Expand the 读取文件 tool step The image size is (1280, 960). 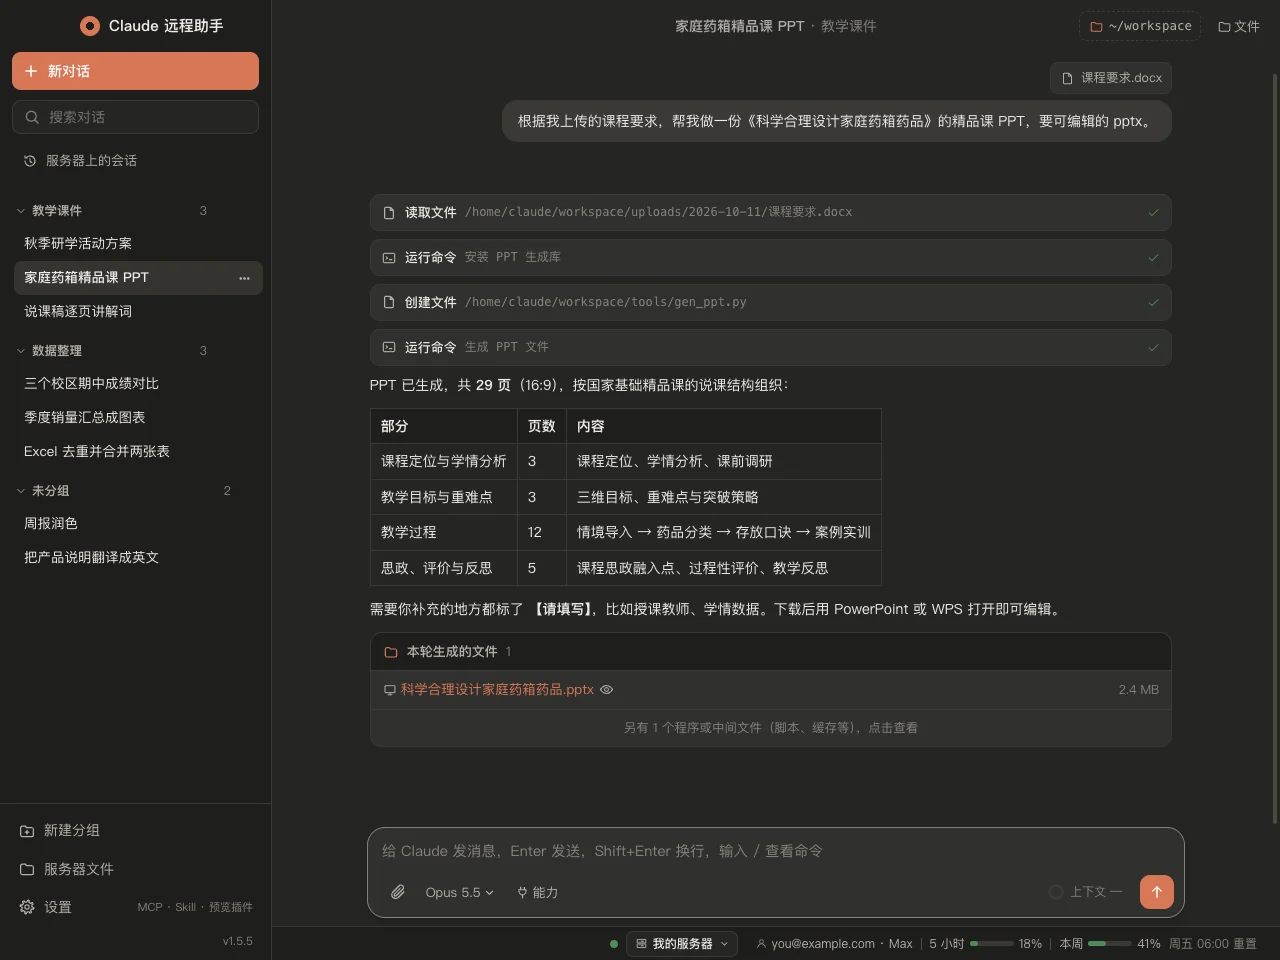[x=770, y=212]
